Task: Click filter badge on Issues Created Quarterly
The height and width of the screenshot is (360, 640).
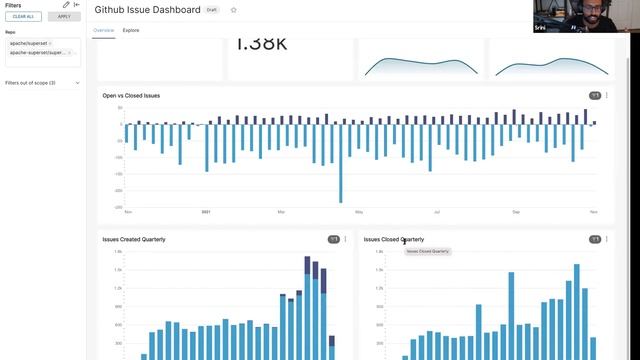Action: coord(334,239)
